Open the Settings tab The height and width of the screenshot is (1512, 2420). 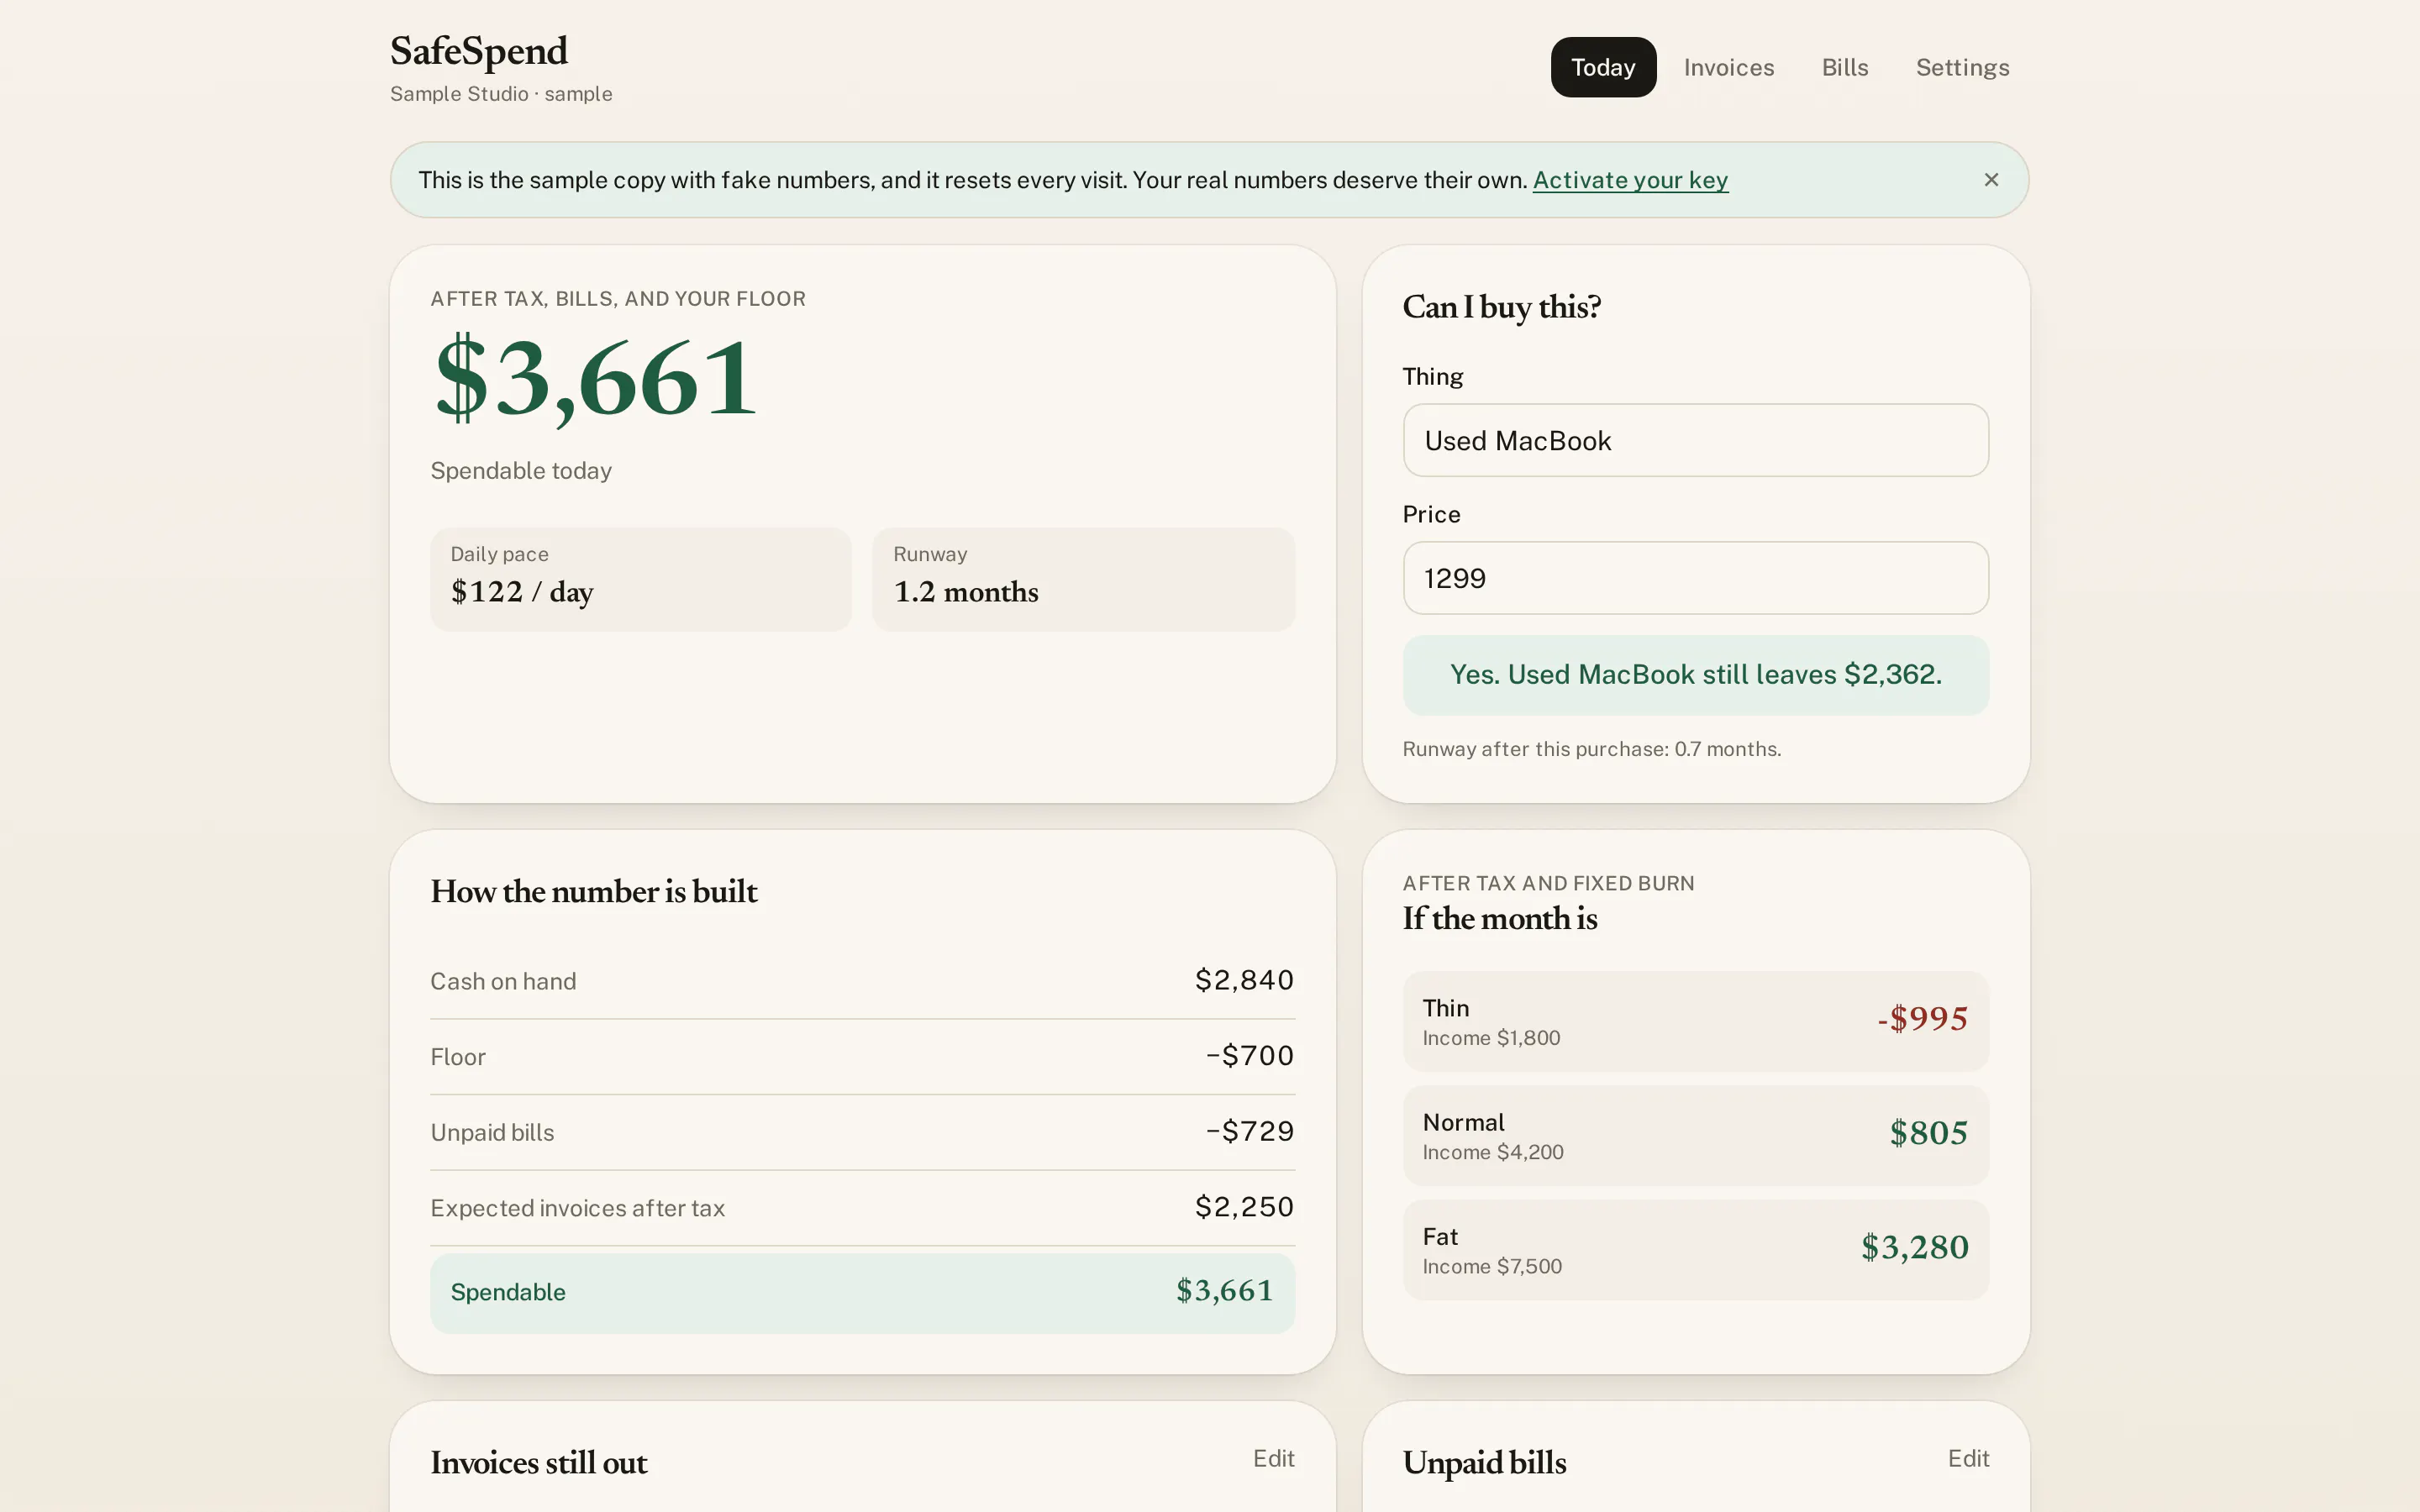[x=1962, y=67]
